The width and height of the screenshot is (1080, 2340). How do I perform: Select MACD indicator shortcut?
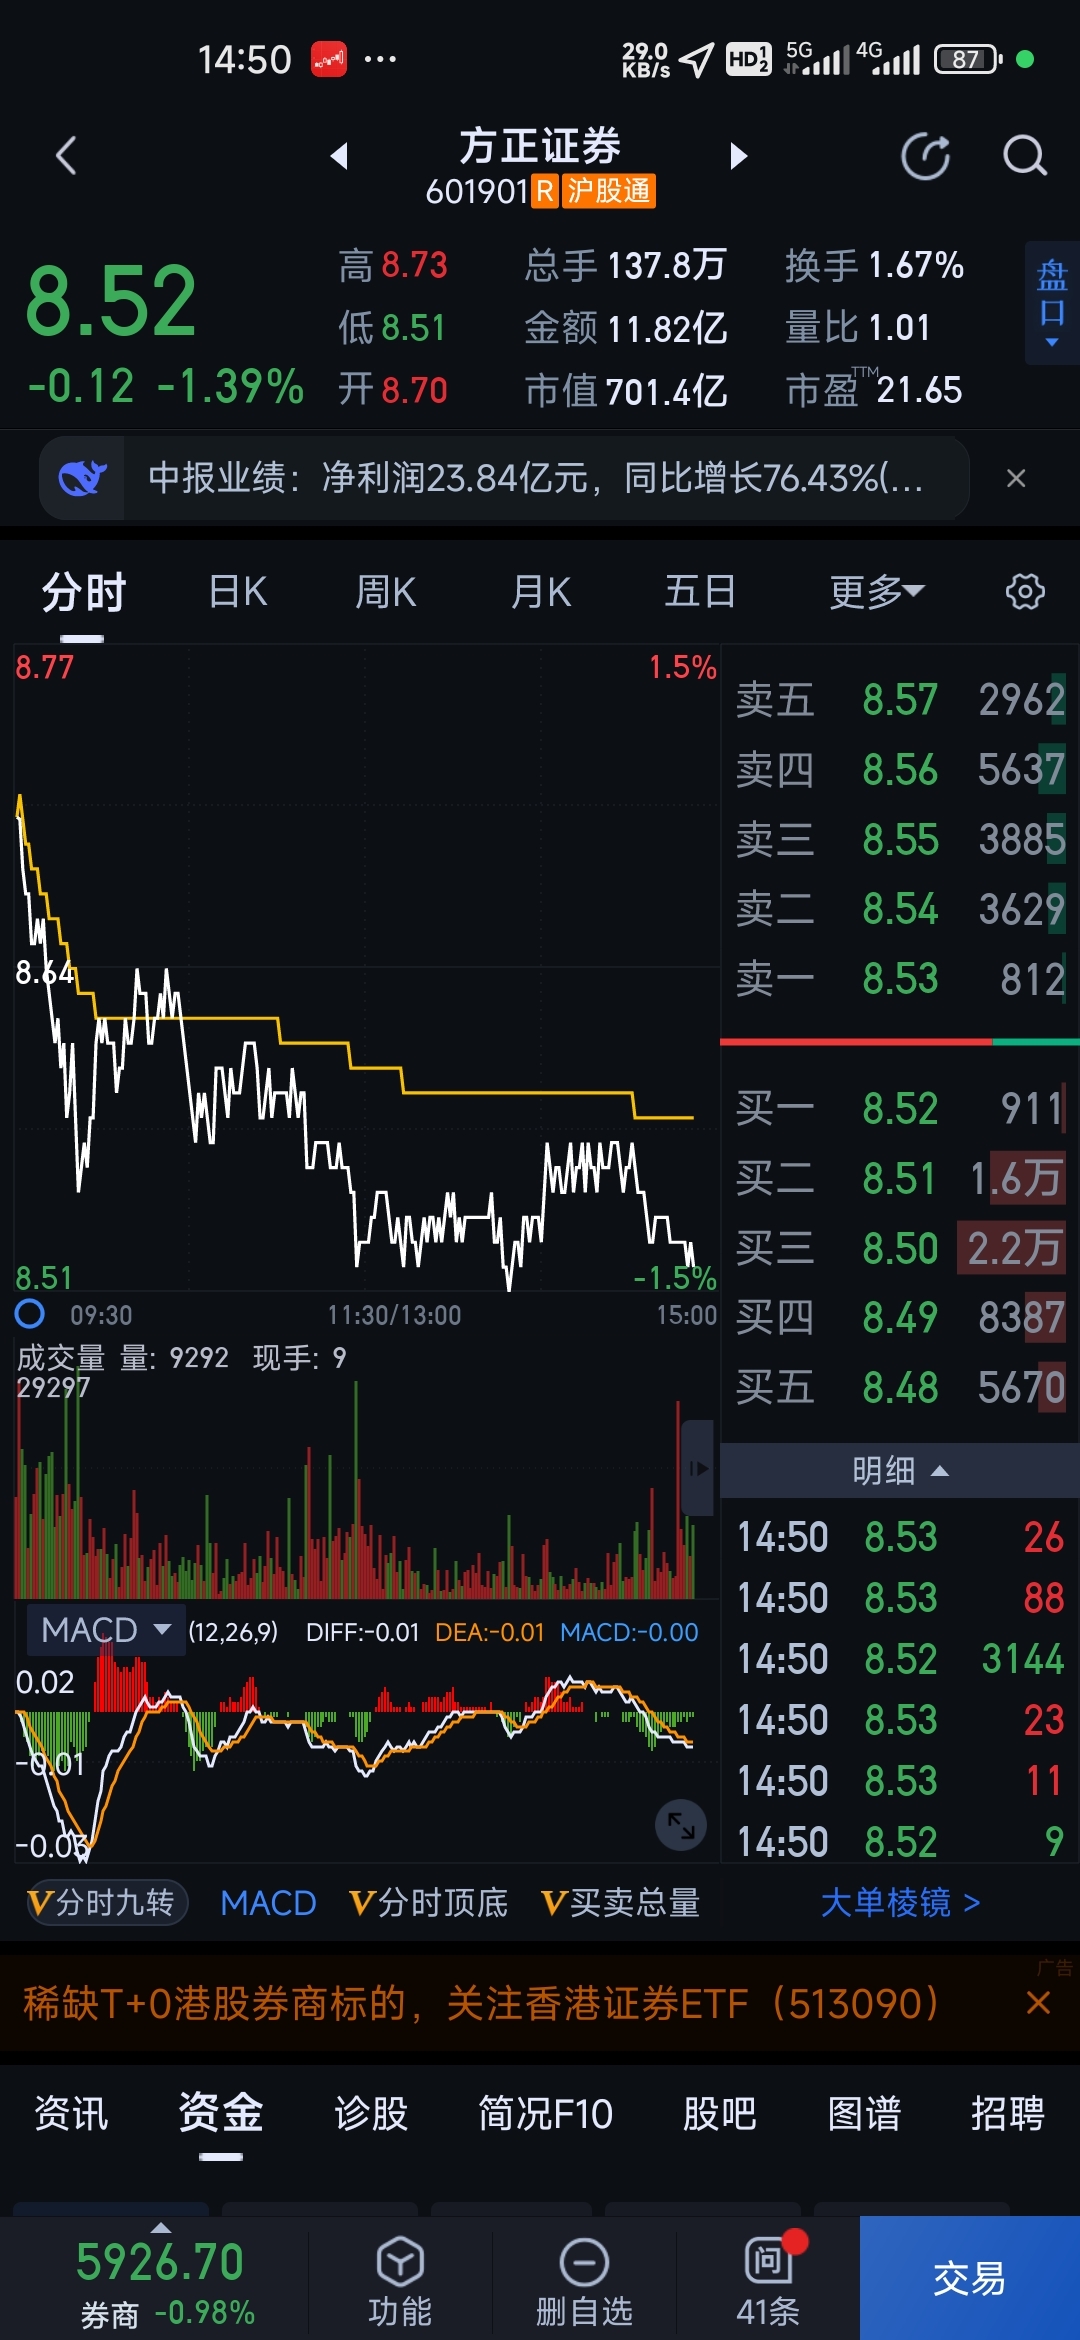268,1903
